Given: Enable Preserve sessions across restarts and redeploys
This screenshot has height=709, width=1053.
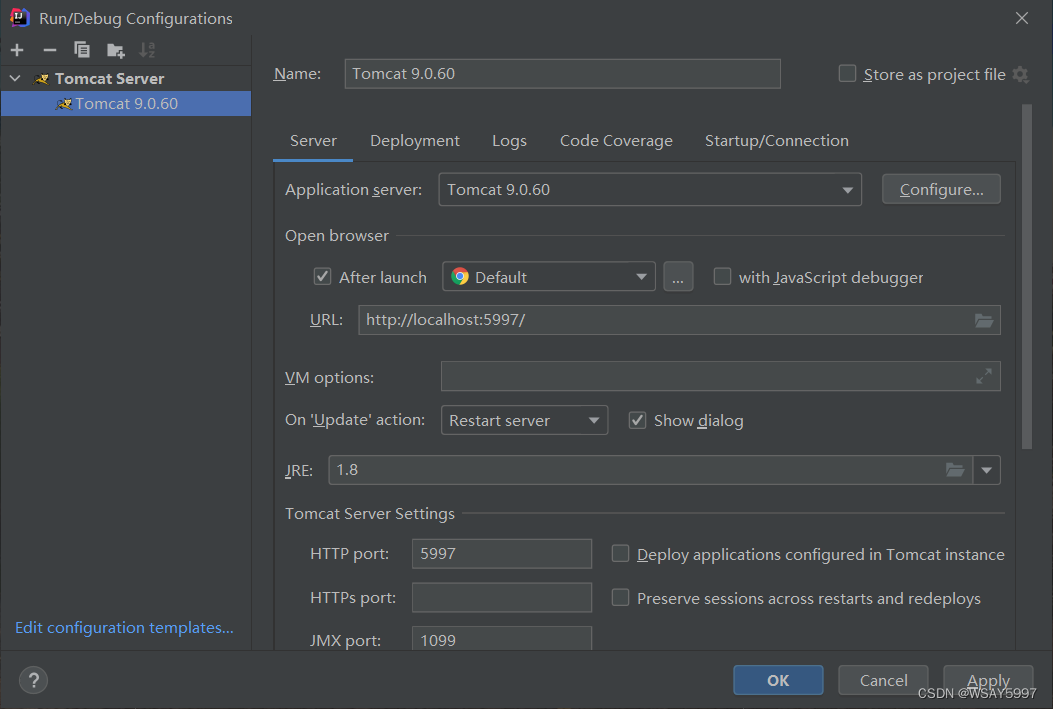Looking at the screenshot, I should (x=620, y=598).
